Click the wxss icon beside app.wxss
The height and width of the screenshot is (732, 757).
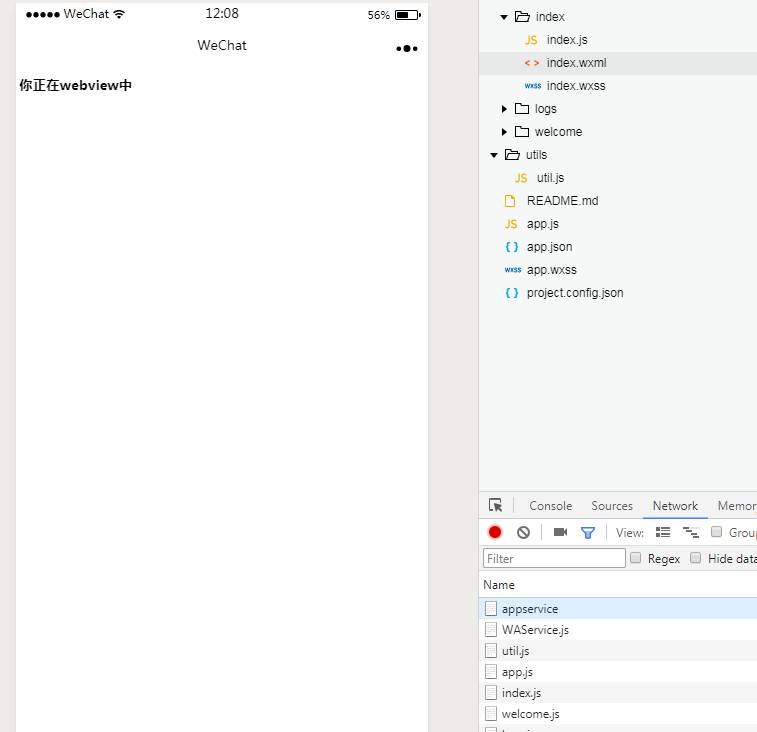(x=513, y=270)
